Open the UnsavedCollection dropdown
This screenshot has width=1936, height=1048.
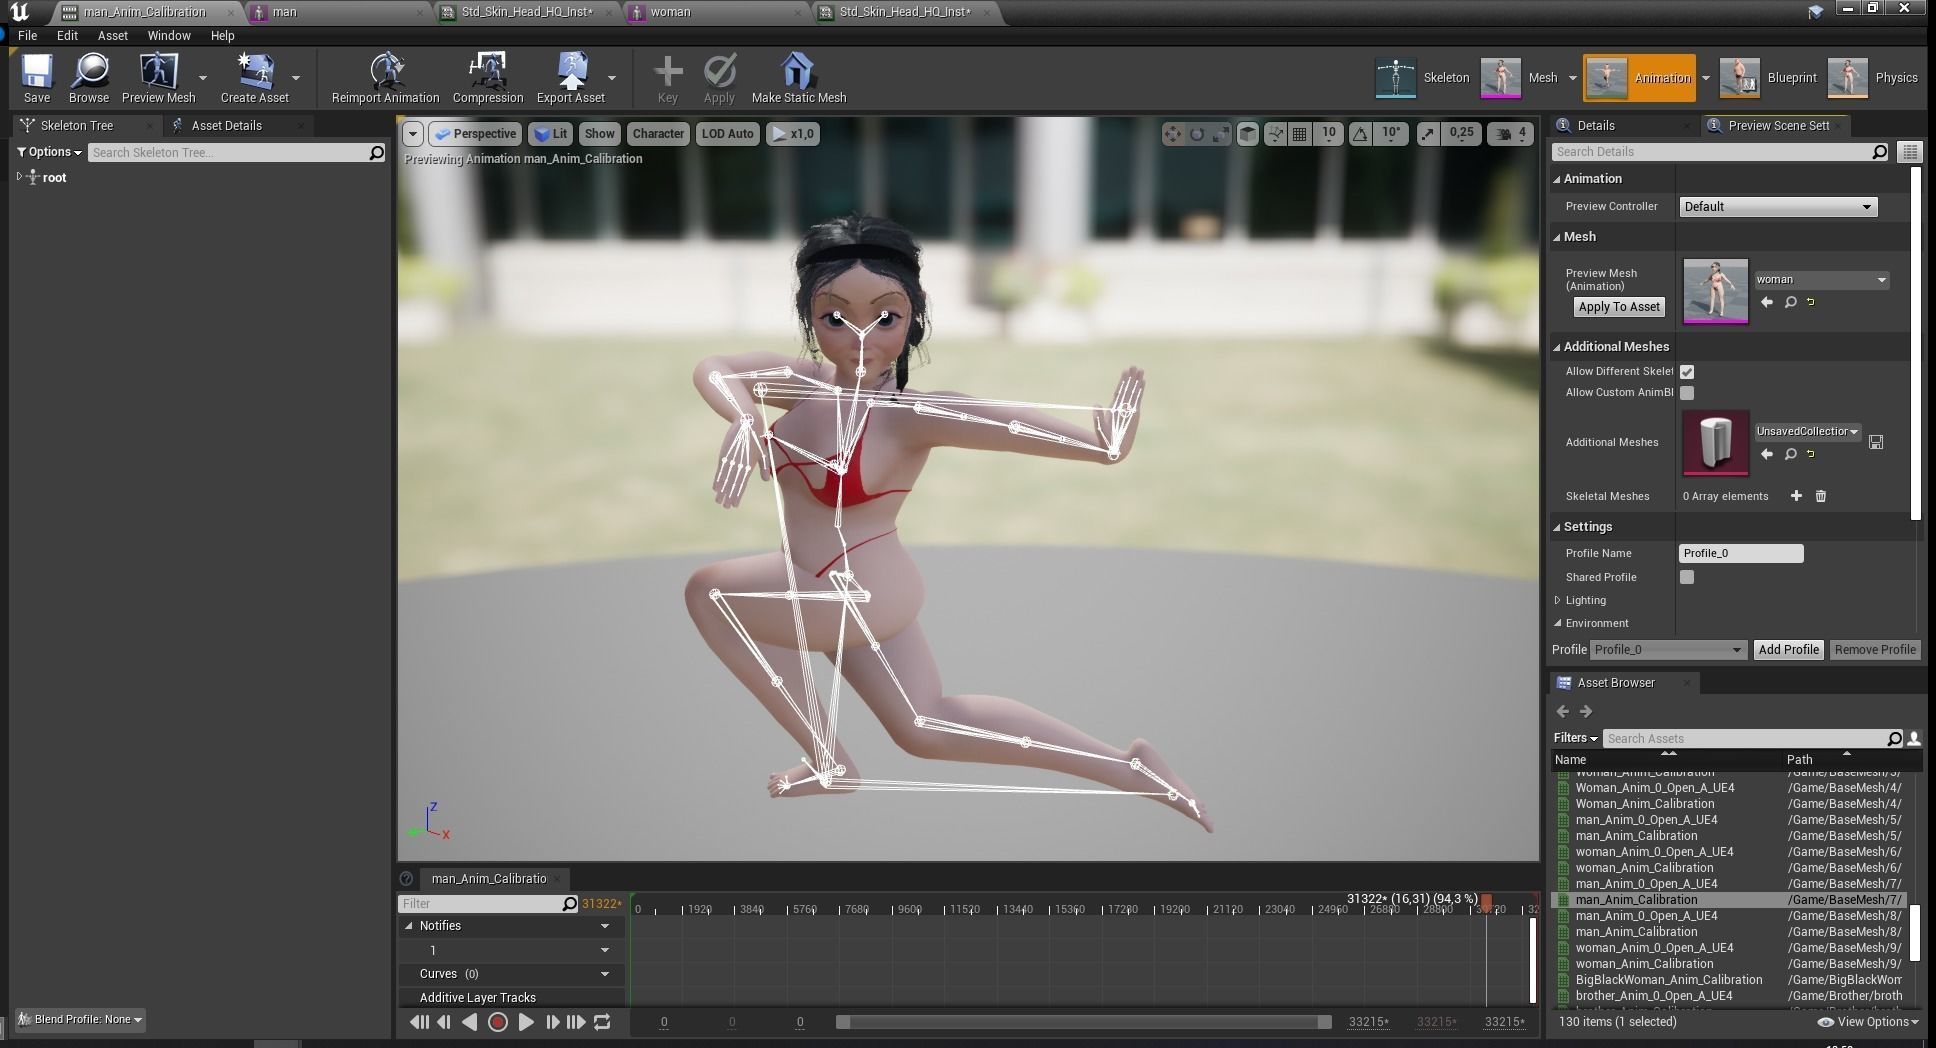coord(1807,432)
